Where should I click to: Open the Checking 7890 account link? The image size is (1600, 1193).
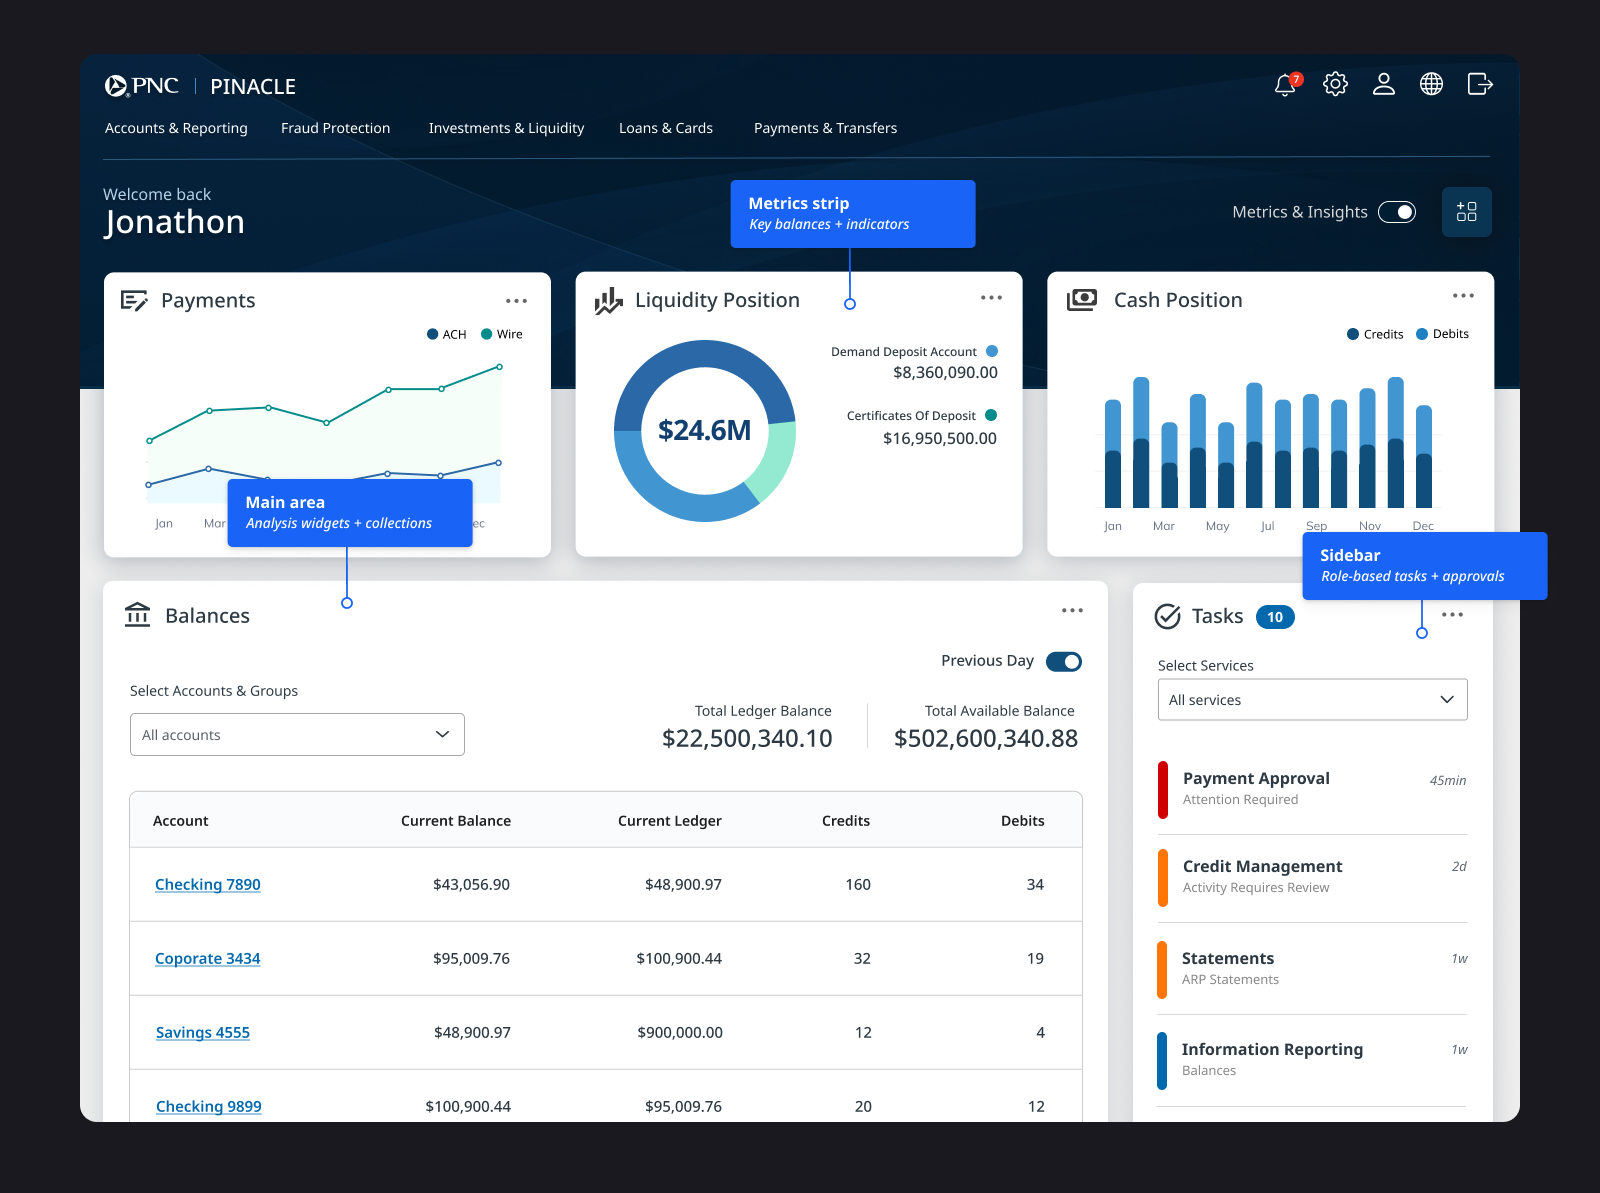tap(208, 885)
